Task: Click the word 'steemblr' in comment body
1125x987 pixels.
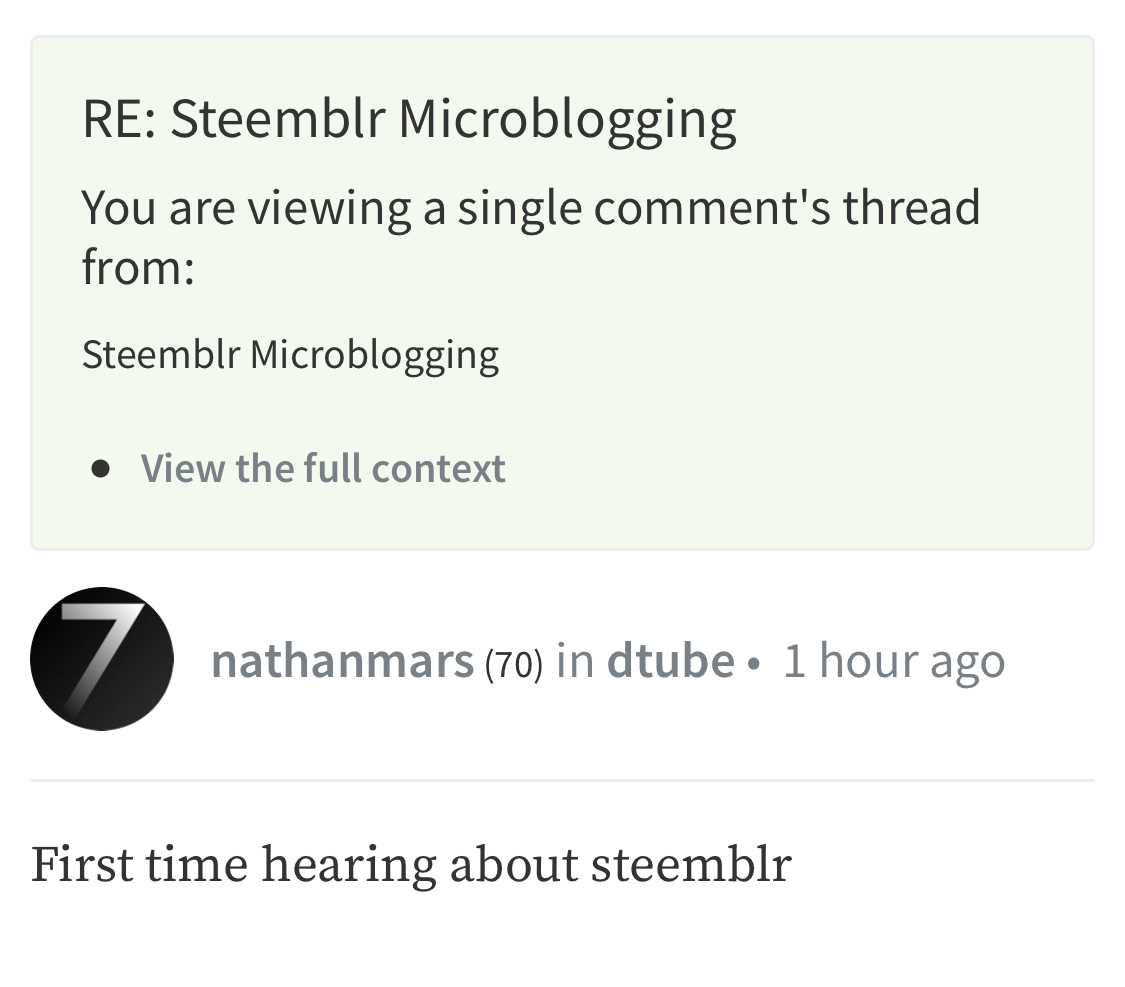Action: click(692, 864)
